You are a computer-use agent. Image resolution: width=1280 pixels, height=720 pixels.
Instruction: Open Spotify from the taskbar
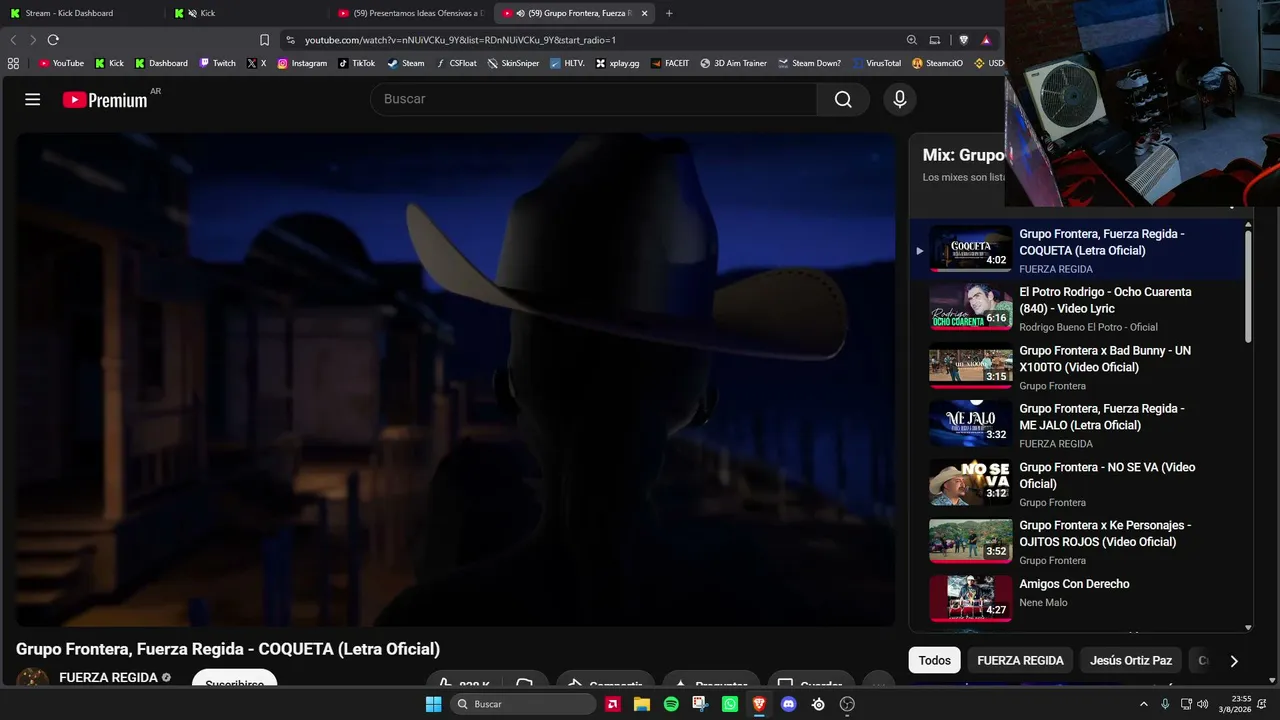coord(671,704)
